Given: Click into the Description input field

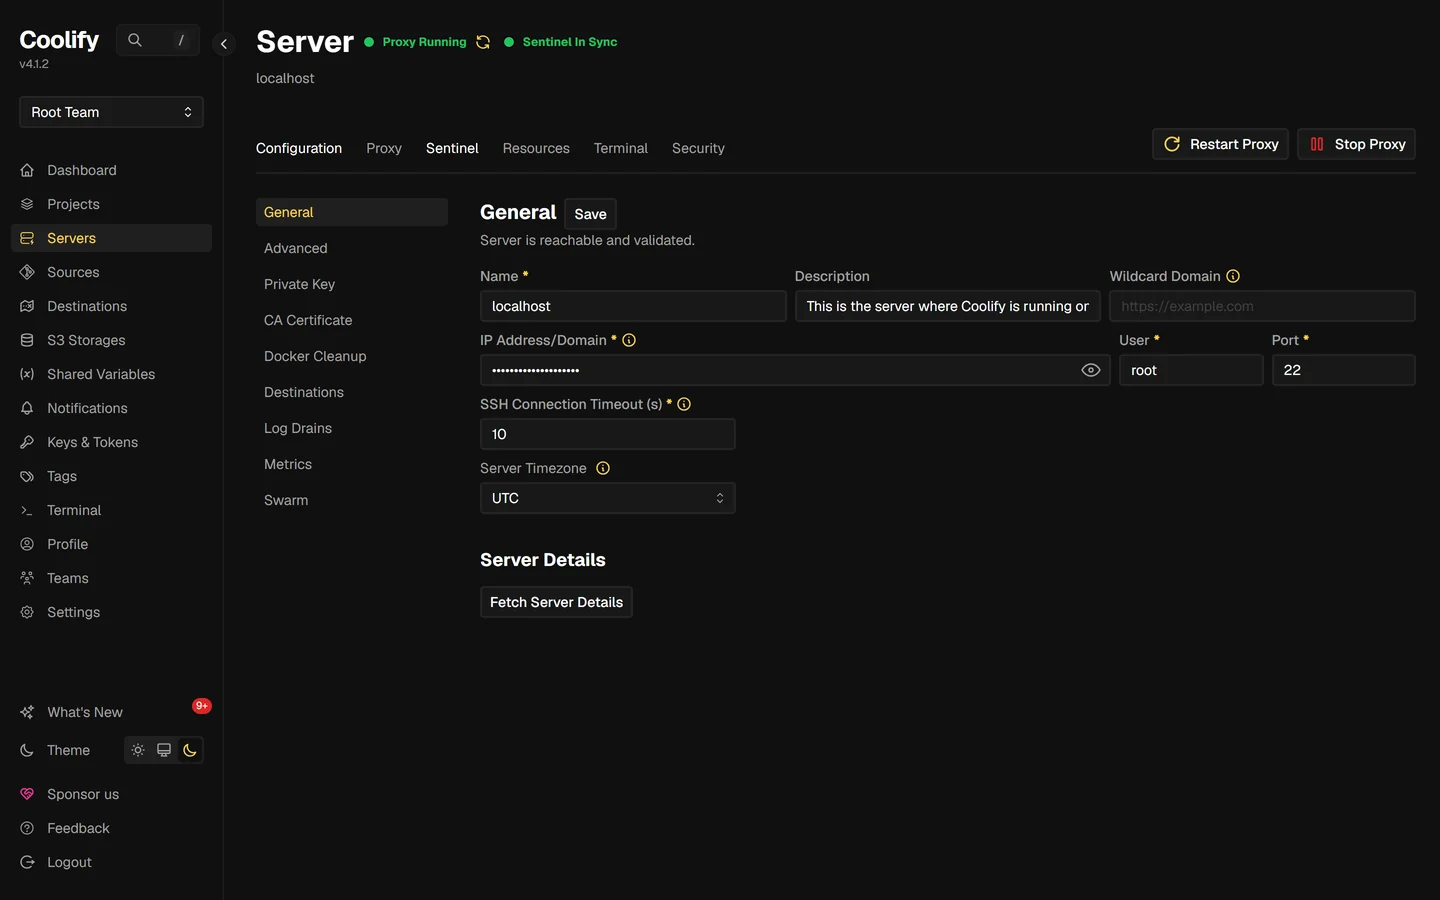Looking at the screenshot, I should point(948,306).
